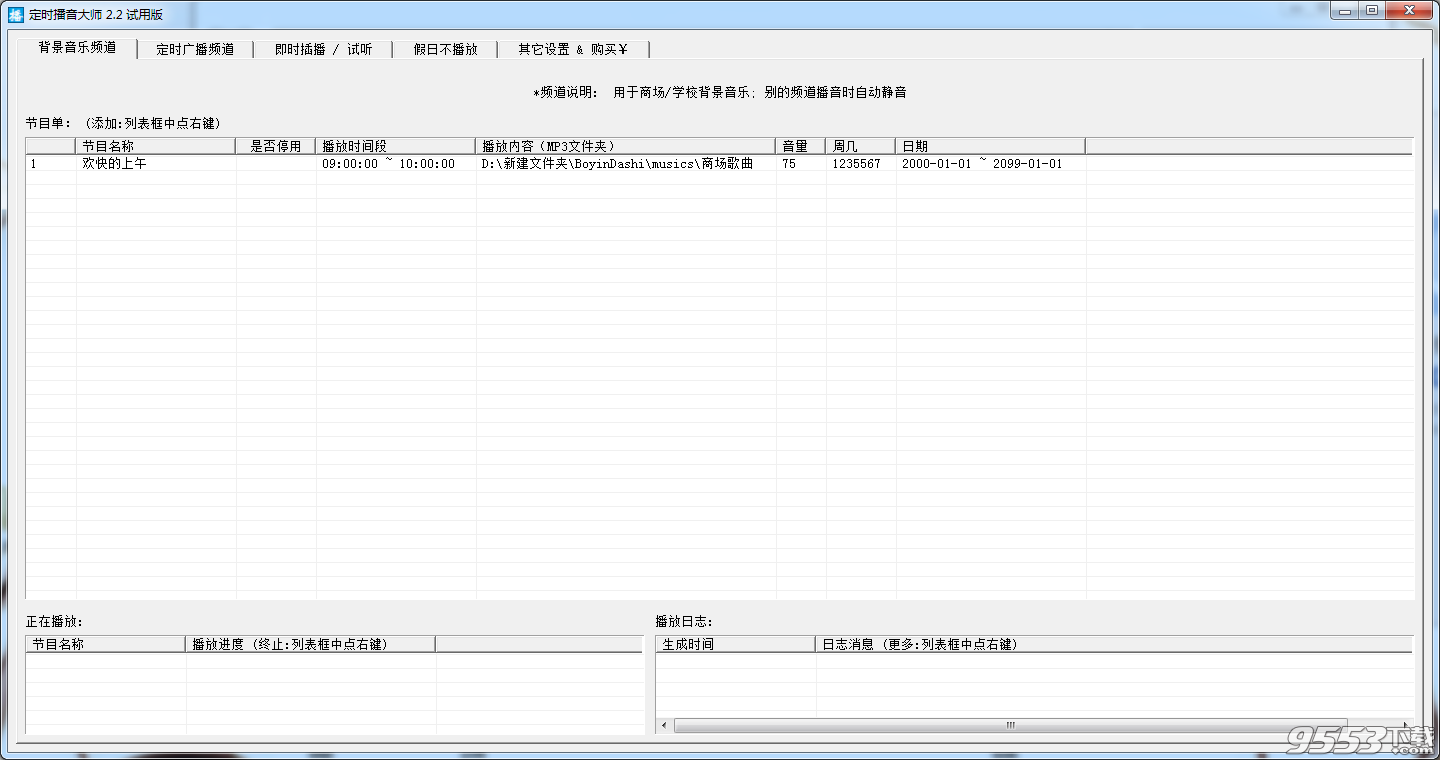Click the time range 09:00:00 ~ 10:00:00
Image resolution: width=1440 pixels, height=760 pixels.
[388, 164]
